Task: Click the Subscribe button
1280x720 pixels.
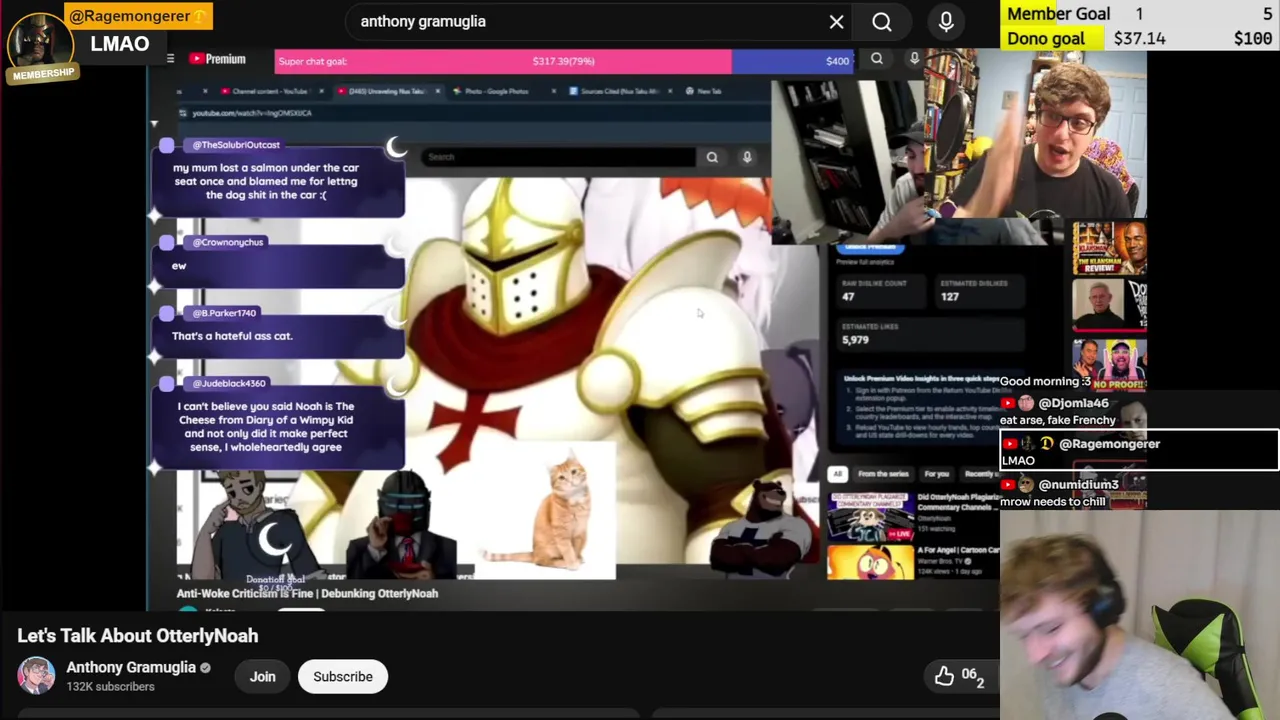Action: point(343,677)
